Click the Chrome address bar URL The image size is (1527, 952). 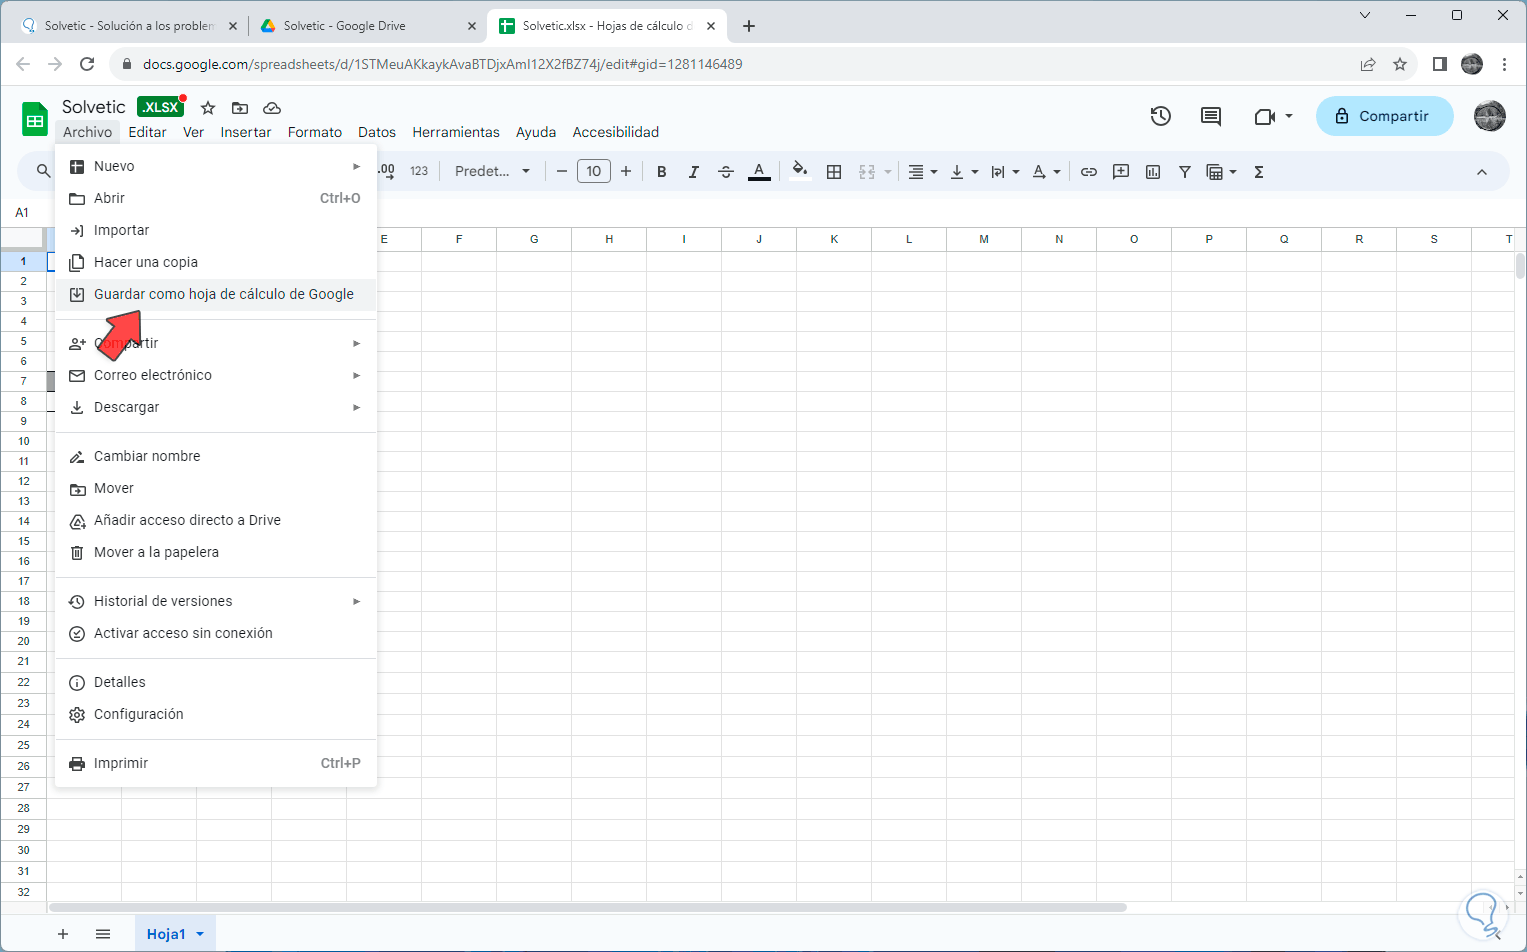coord(442,64)
